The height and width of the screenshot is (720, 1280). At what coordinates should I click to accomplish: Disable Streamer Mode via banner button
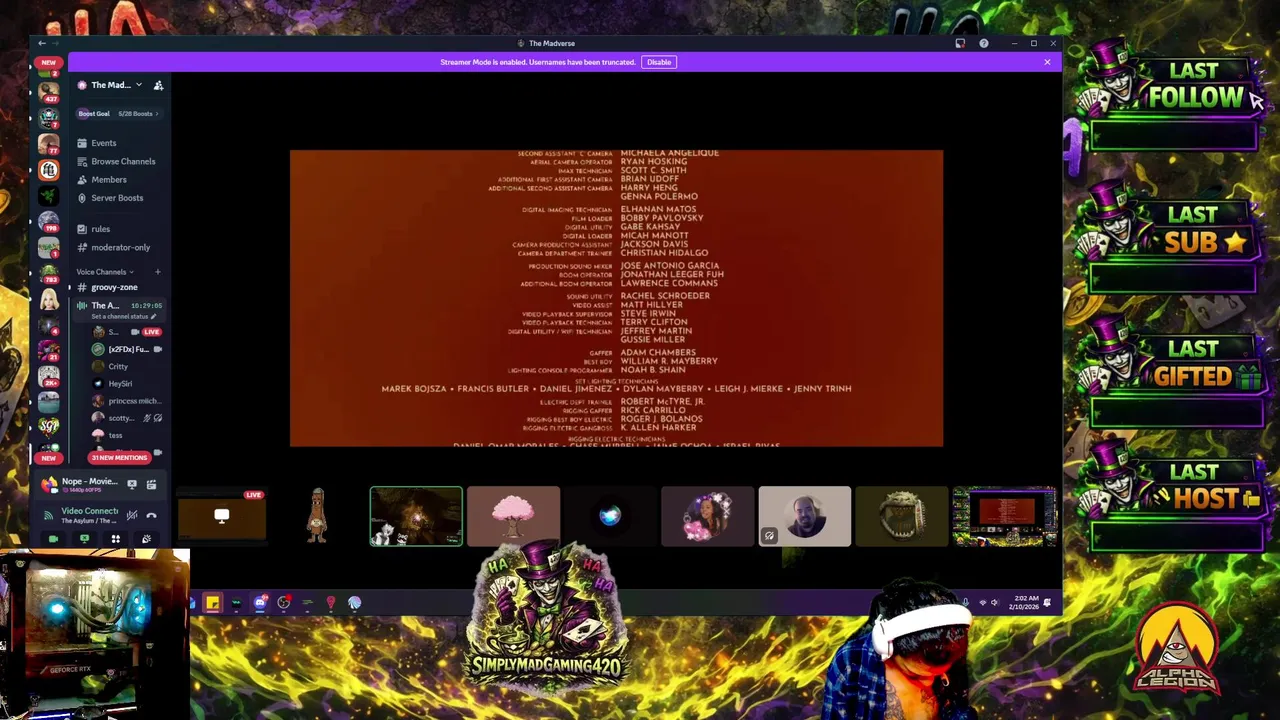pyautogui.click(x=659, y=62)
